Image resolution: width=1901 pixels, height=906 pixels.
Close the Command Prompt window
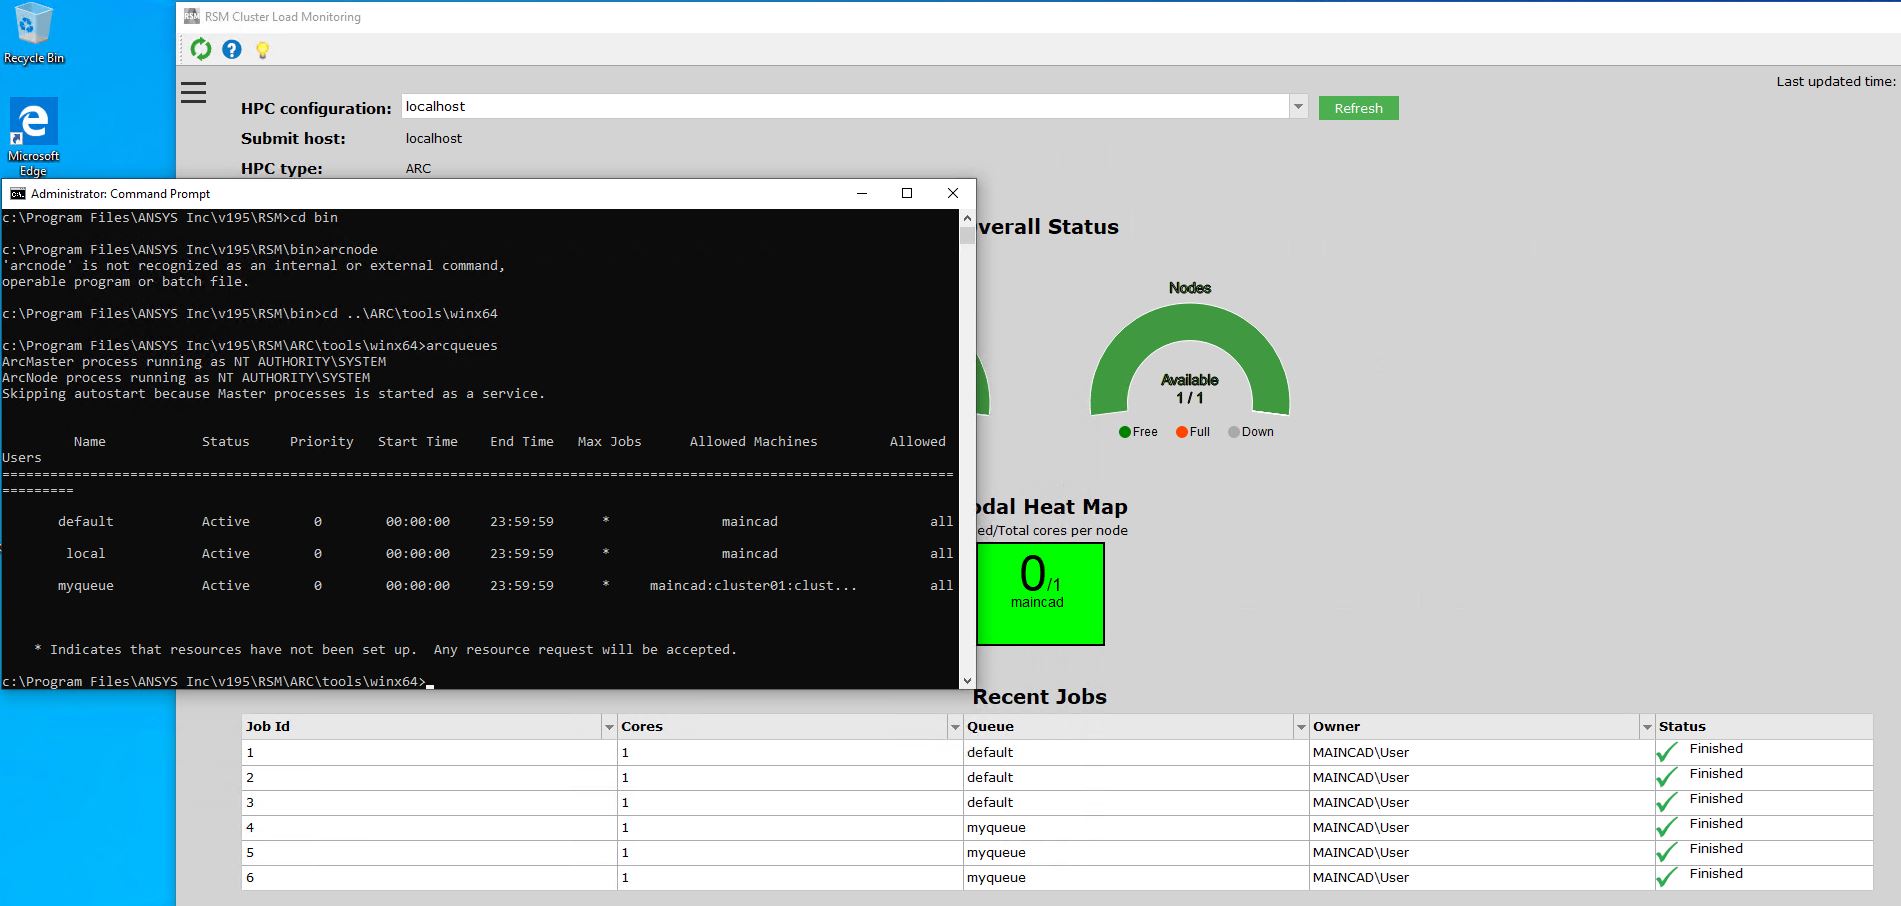point(953,193)
